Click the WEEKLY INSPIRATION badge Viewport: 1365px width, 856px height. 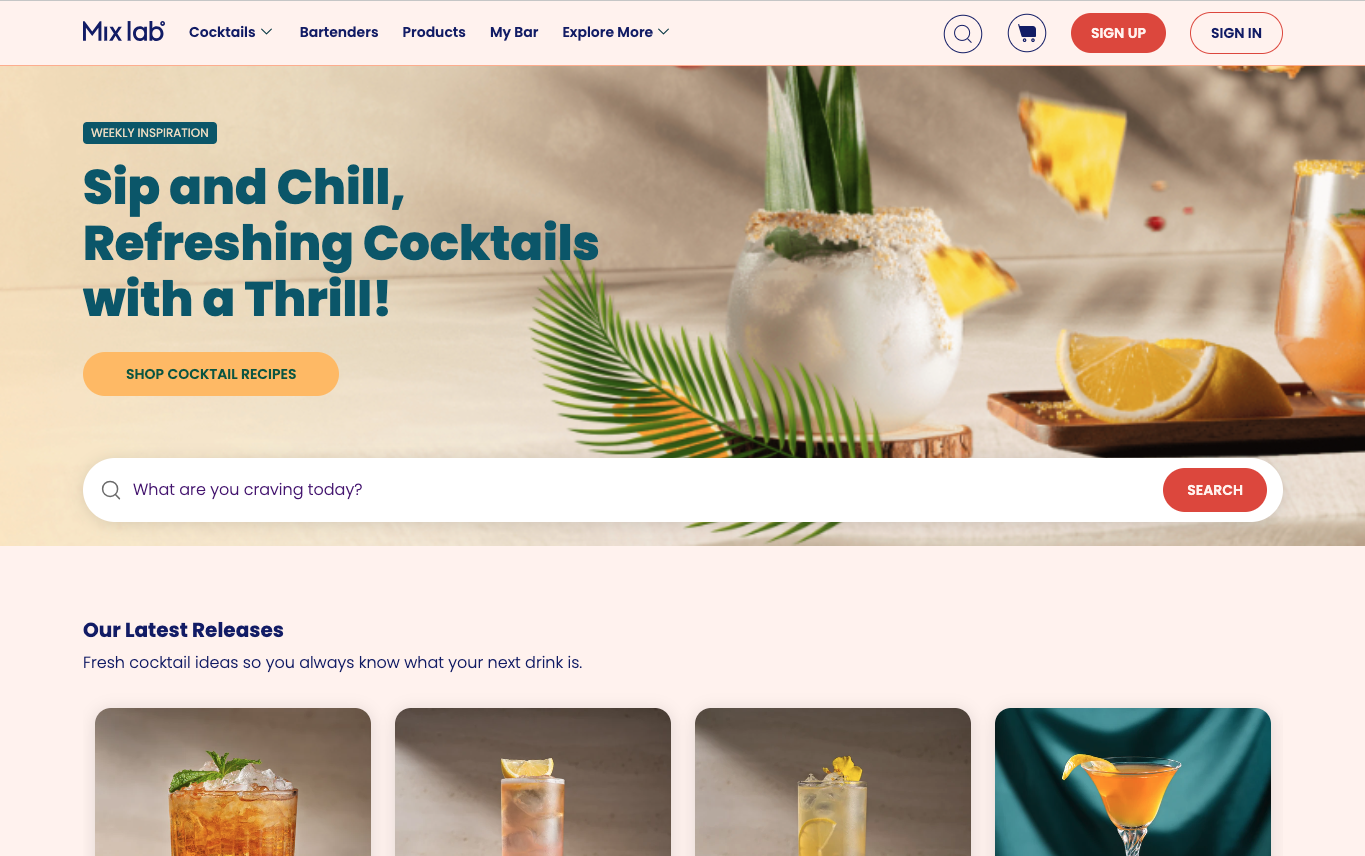coord(150,133)
